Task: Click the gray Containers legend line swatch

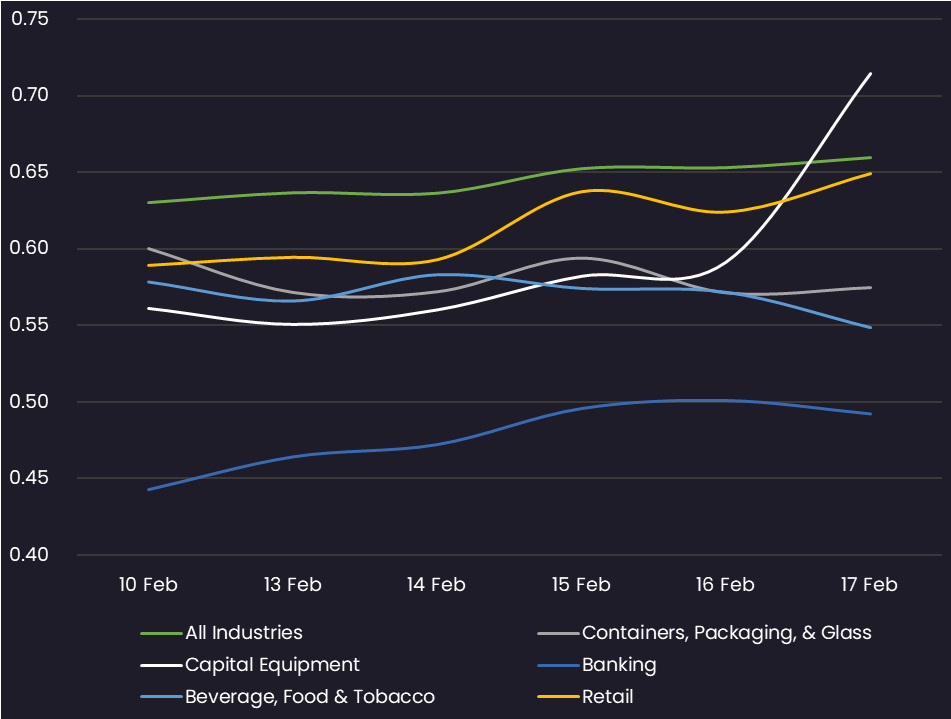Action: [x=558, y=633]
